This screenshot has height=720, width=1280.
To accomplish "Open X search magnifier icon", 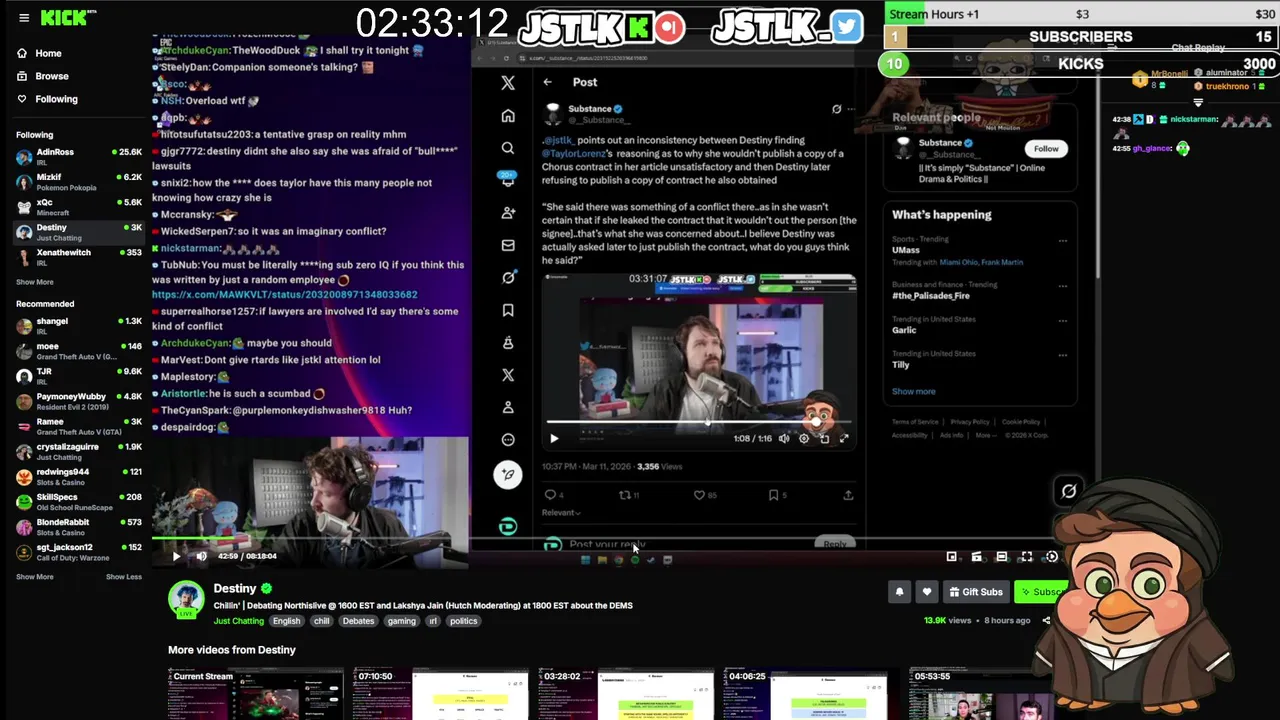I will (x=508, y=148).
